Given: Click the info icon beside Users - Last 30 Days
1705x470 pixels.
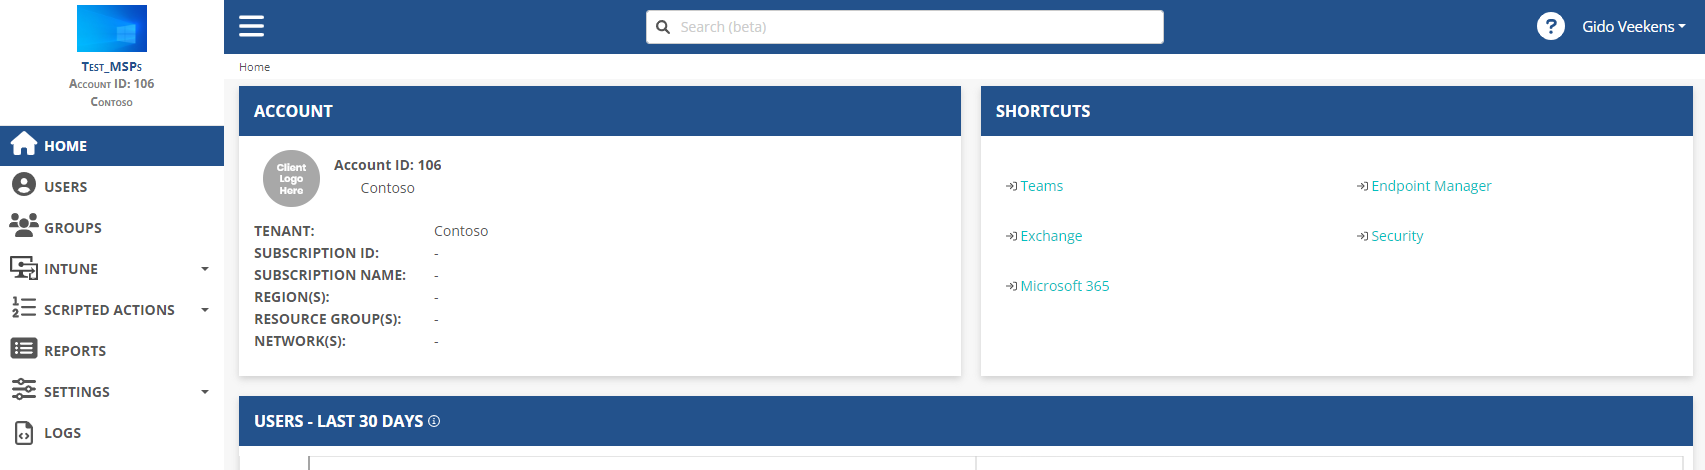Looking at the screenshot, I should [x=434, y=422].
